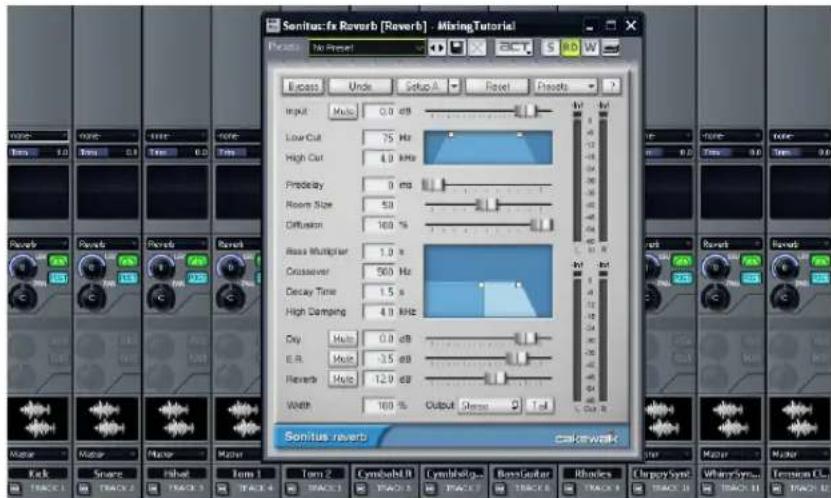Open the Output Stereo dropdown

tap(490, 406)
